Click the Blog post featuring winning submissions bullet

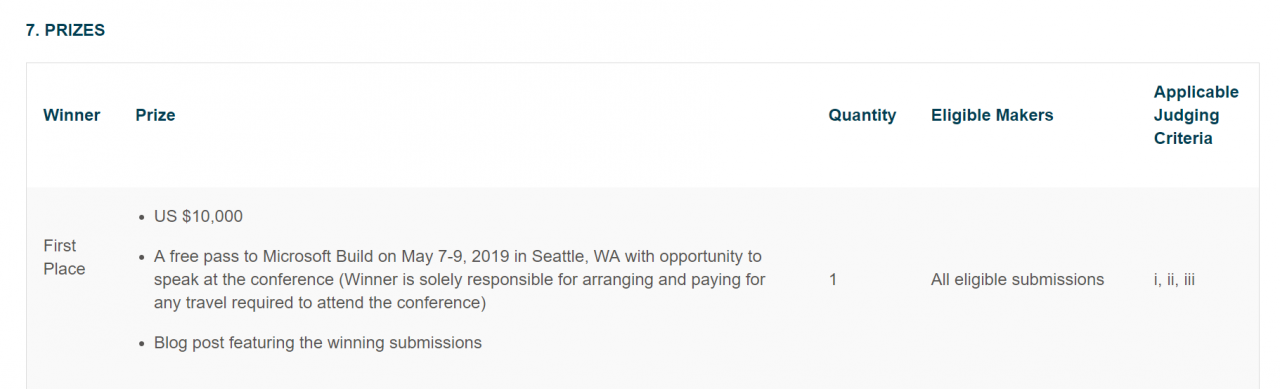pos(318,342)
